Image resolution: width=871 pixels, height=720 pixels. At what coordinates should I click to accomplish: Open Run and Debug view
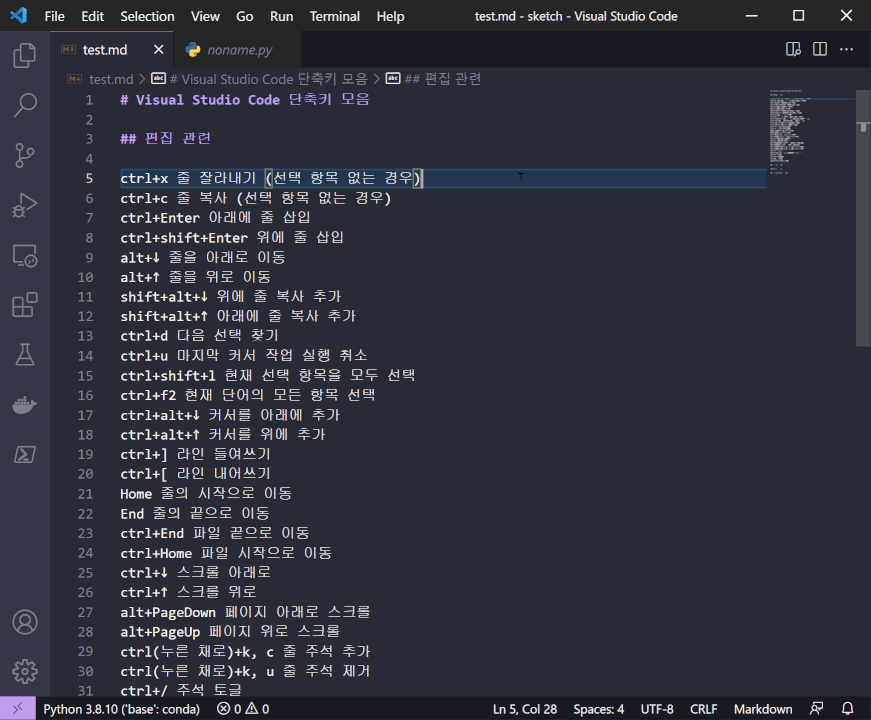[24, 205]
